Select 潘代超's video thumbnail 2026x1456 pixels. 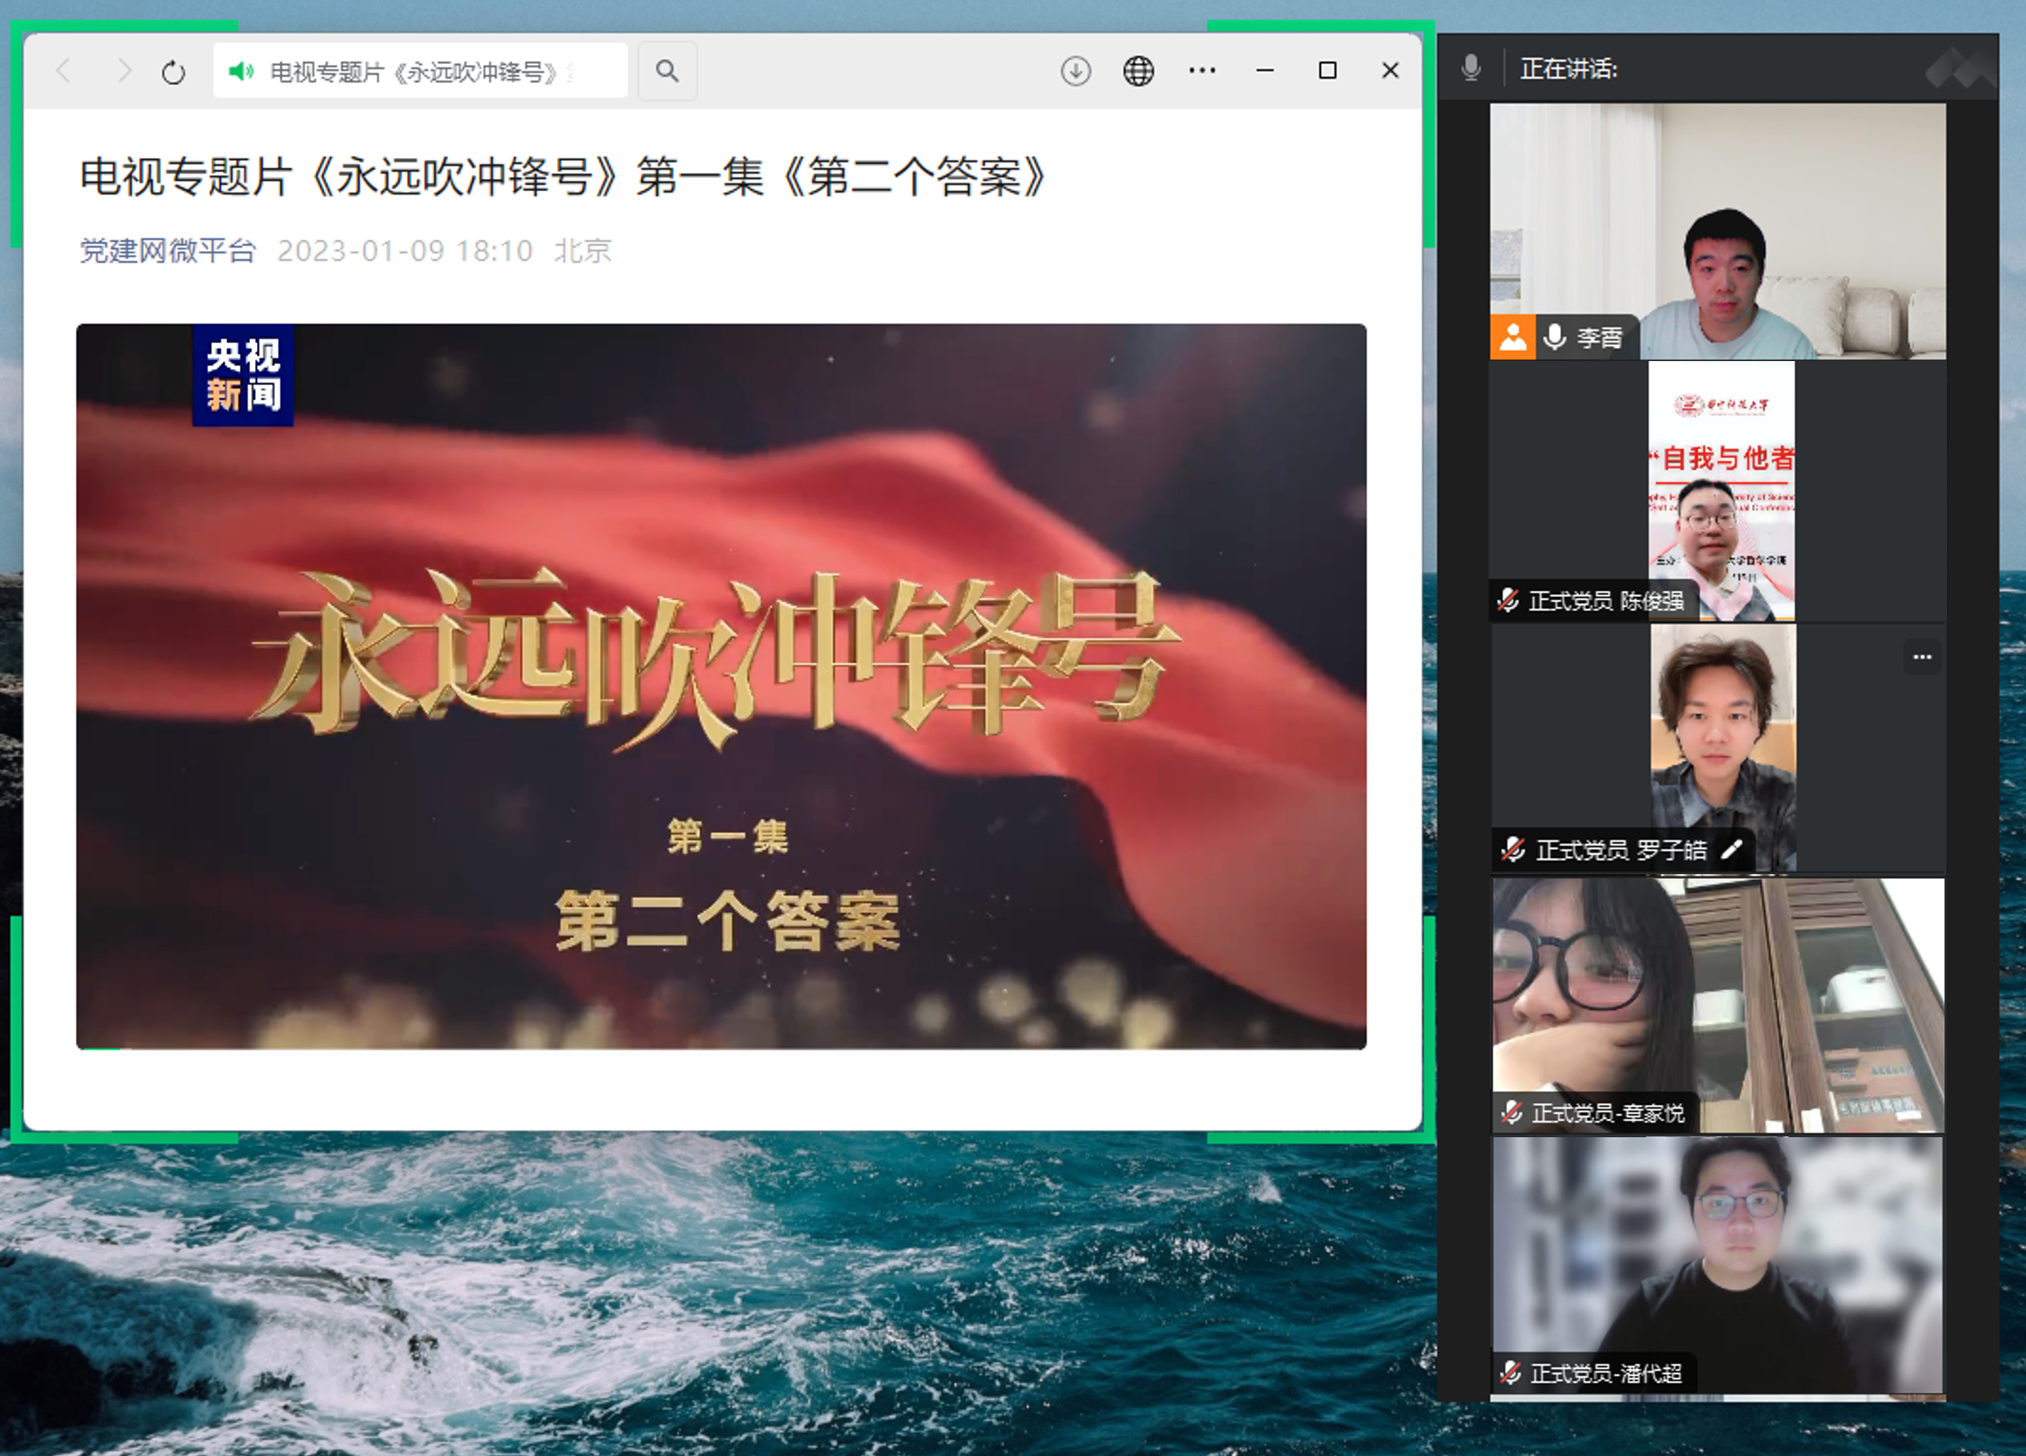tap(1718, 1263)
